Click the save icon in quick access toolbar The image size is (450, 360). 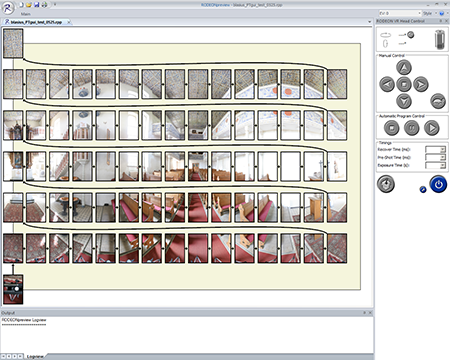coord(37,5)
